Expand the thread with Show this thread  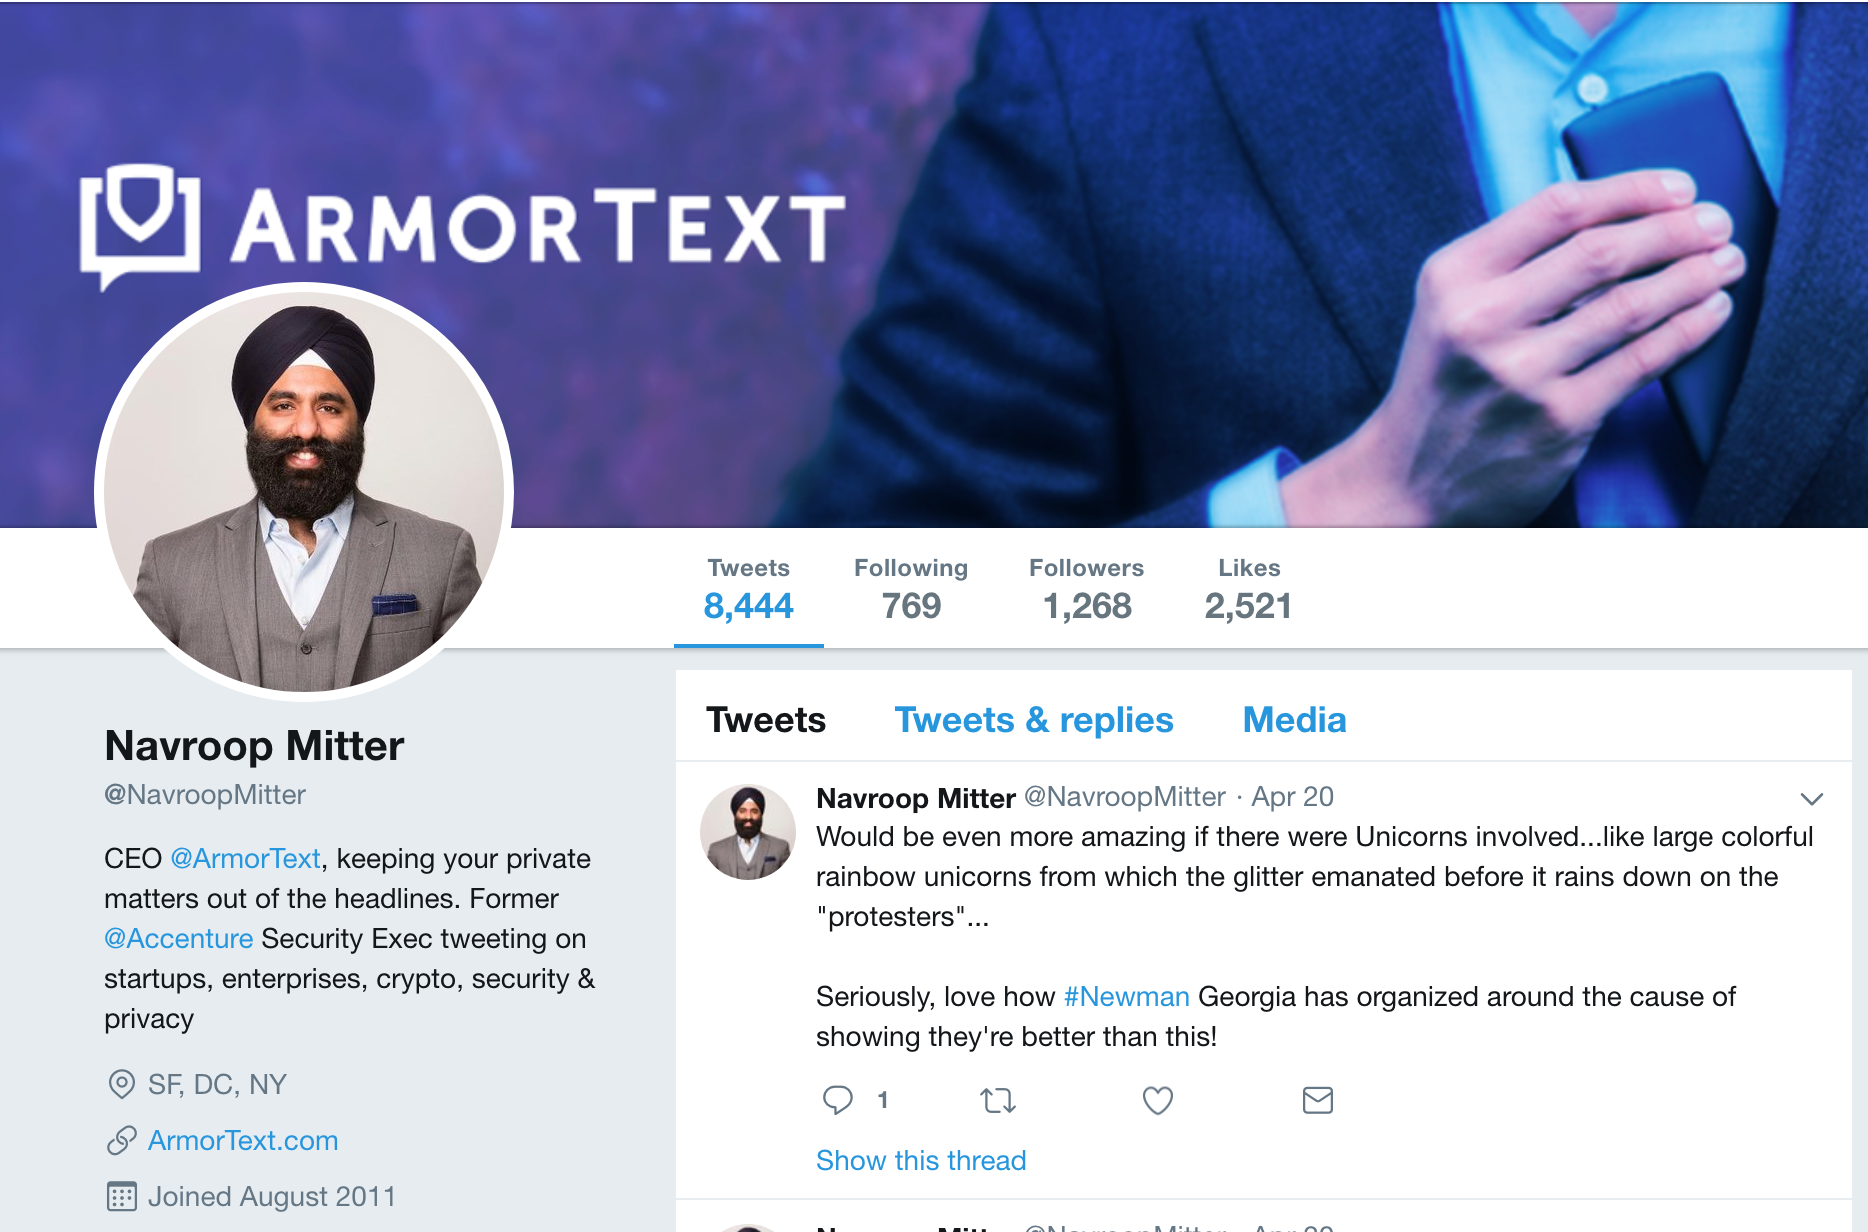pyautogui.click(x=921, y=1160)
